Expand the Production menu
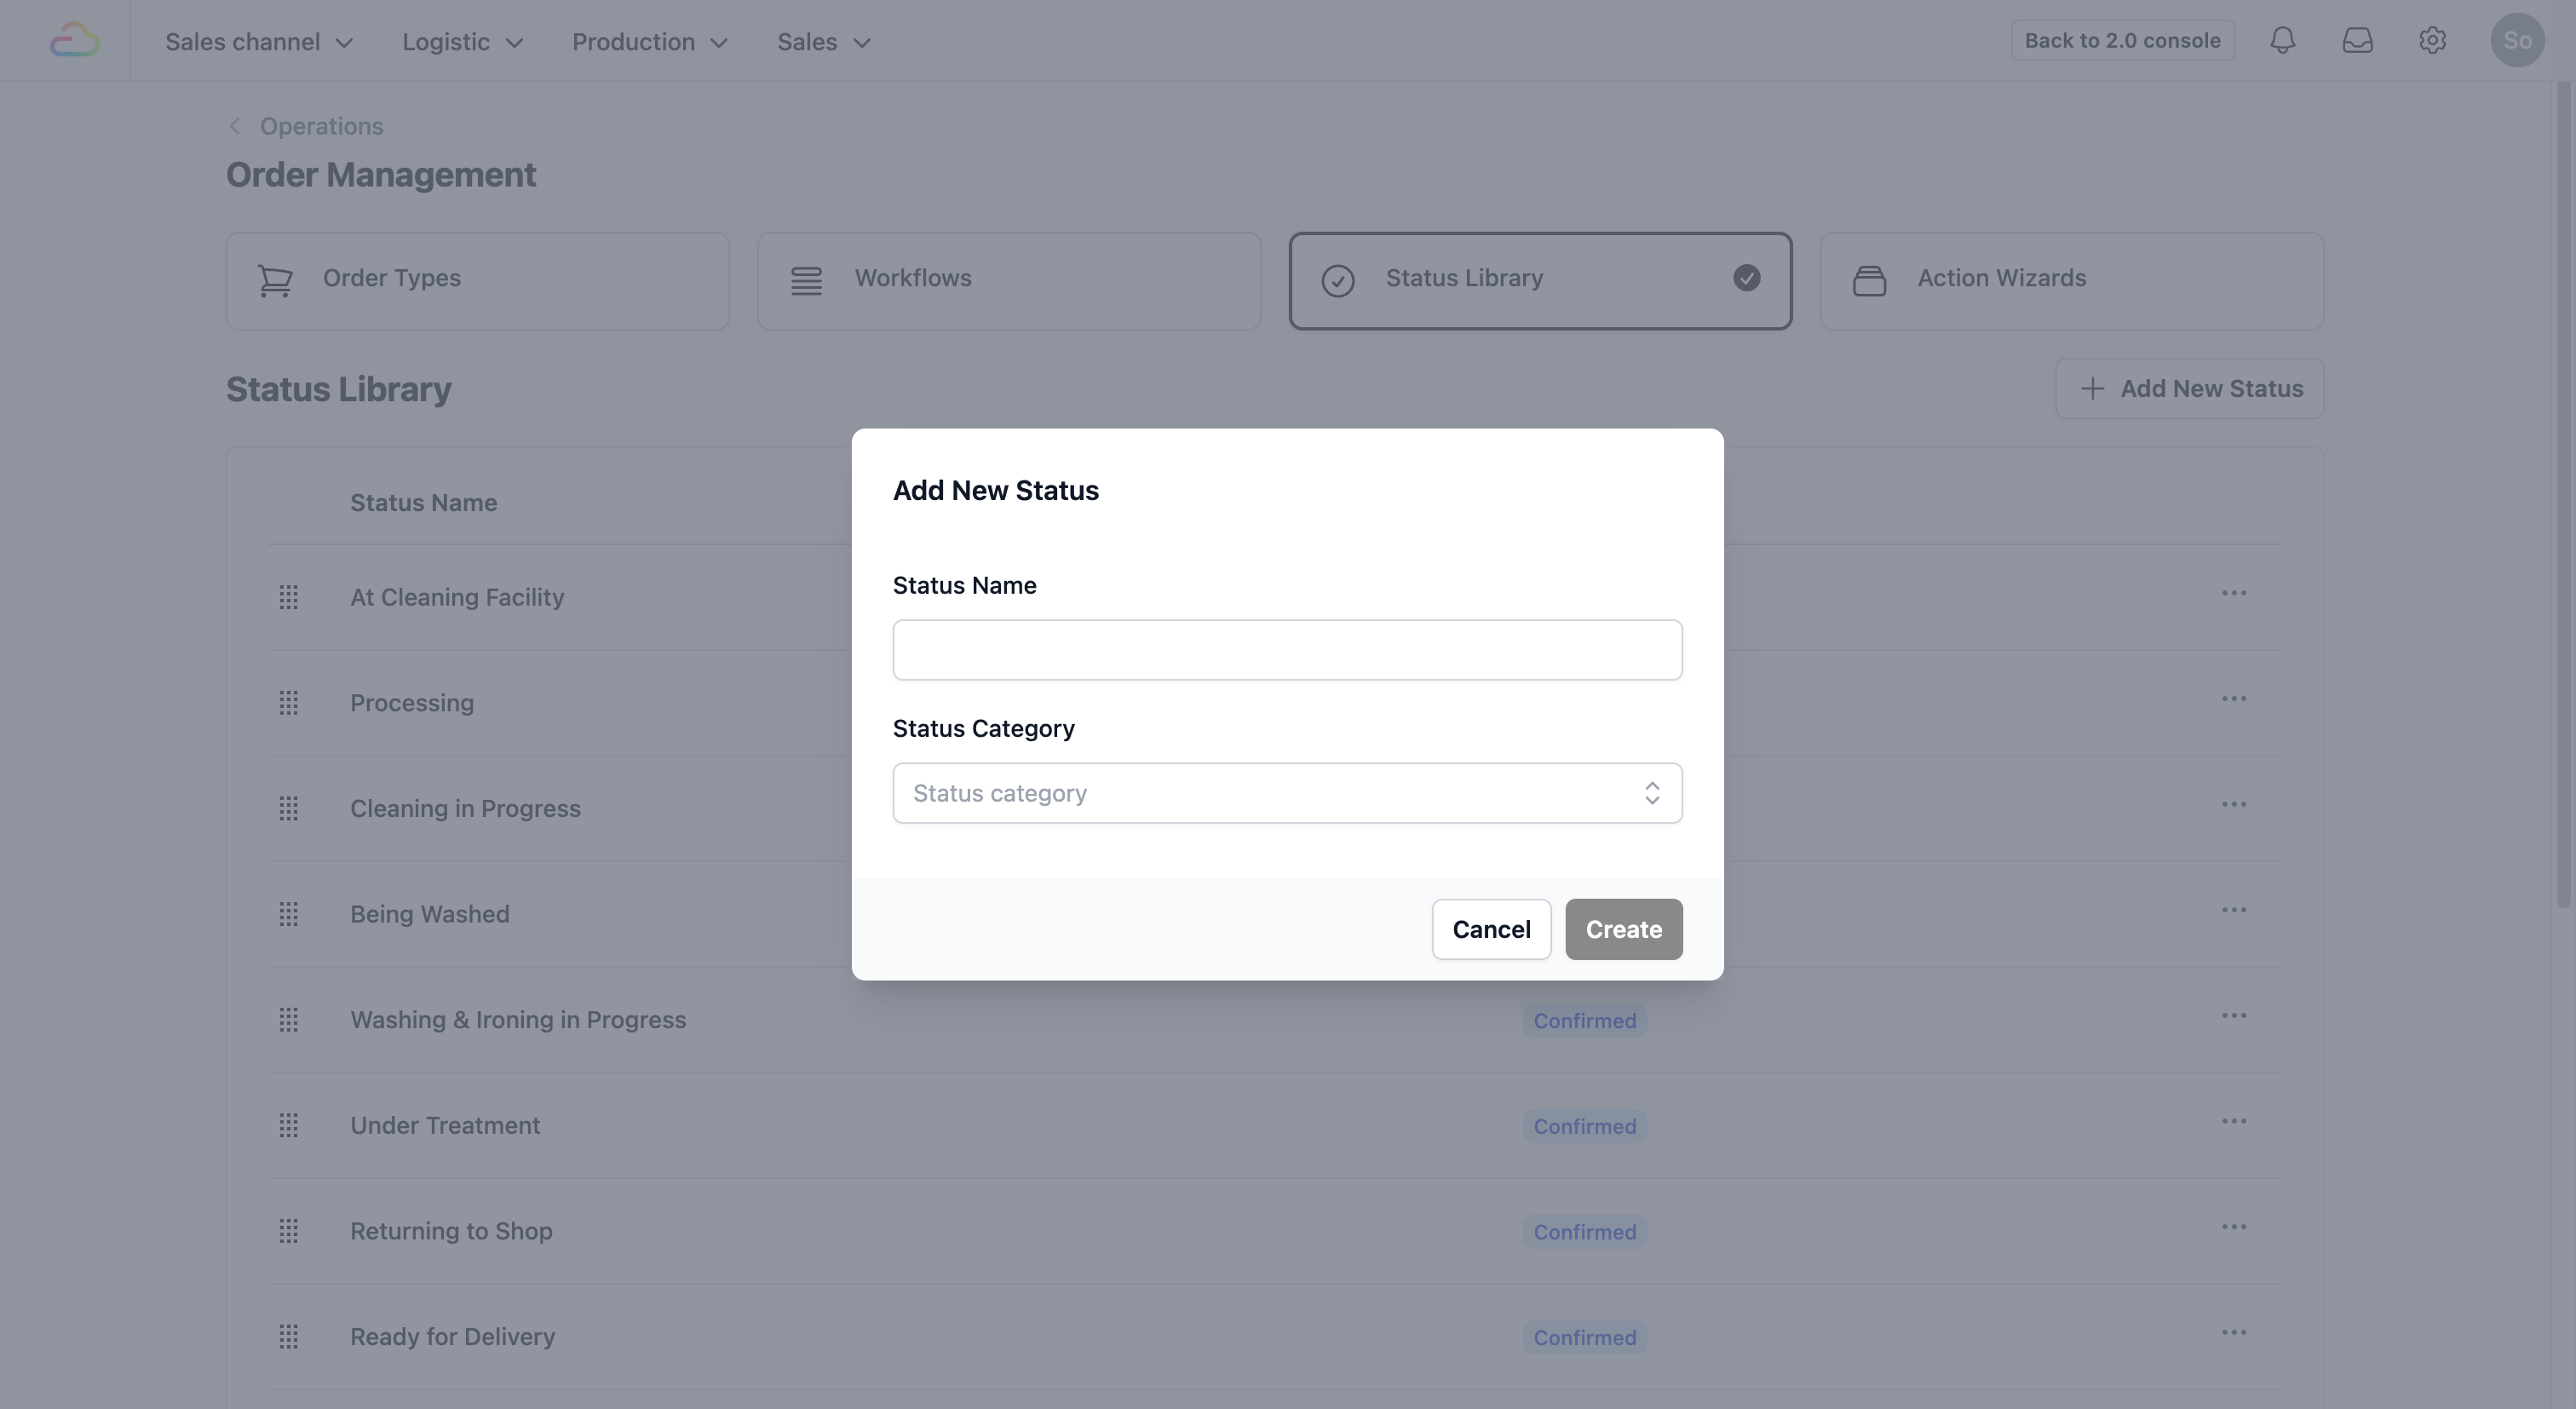 coord(649,42)
